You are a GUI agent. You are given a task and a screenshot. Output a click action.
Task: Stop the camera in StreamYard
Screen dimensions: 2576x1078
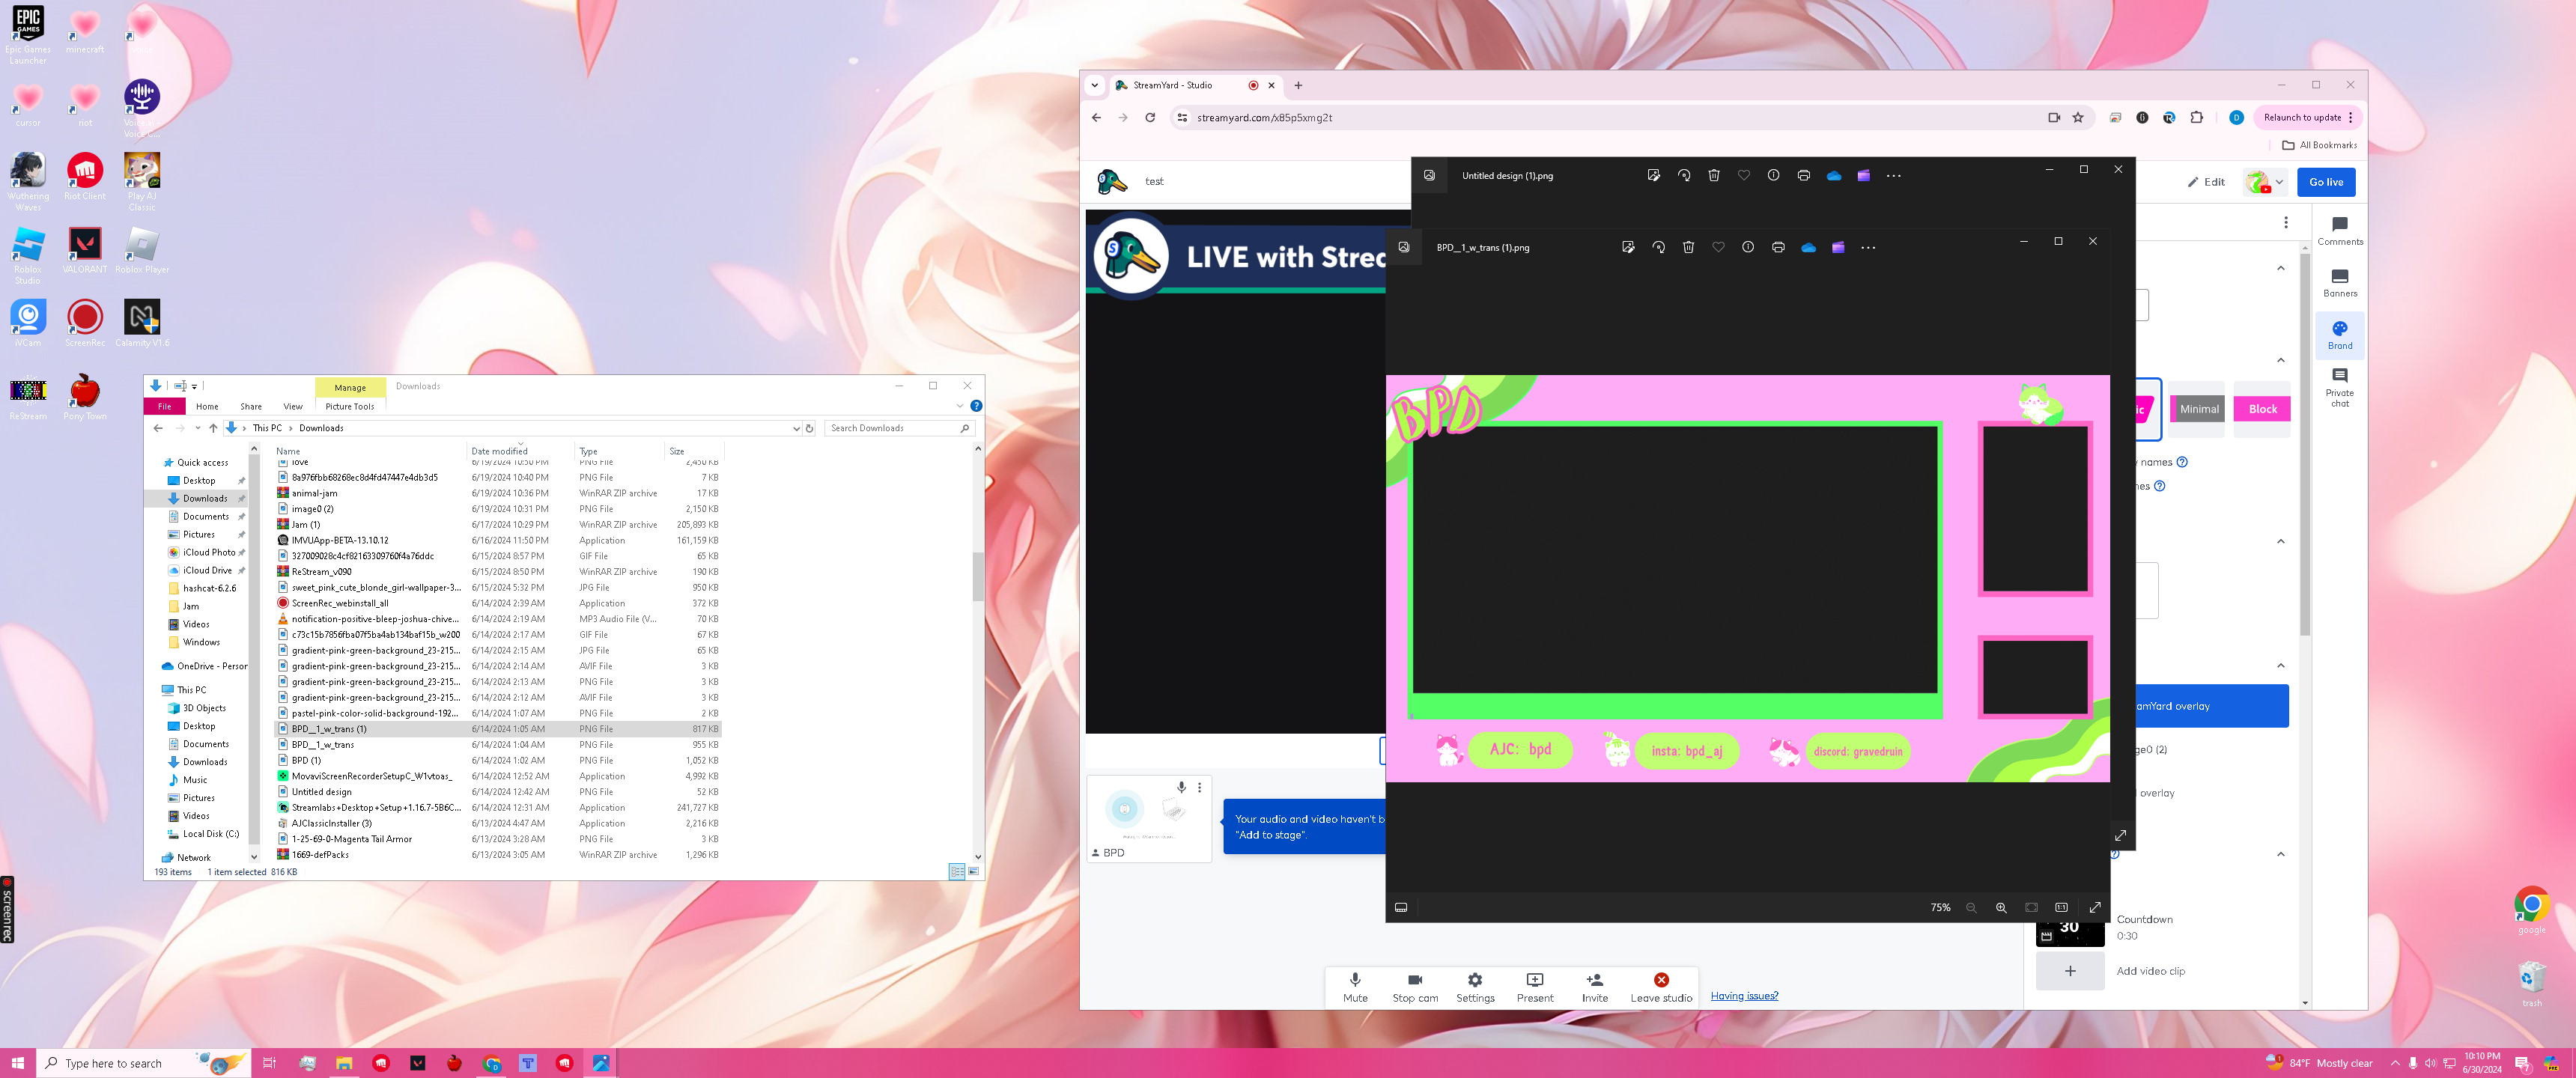point(1415,986)
